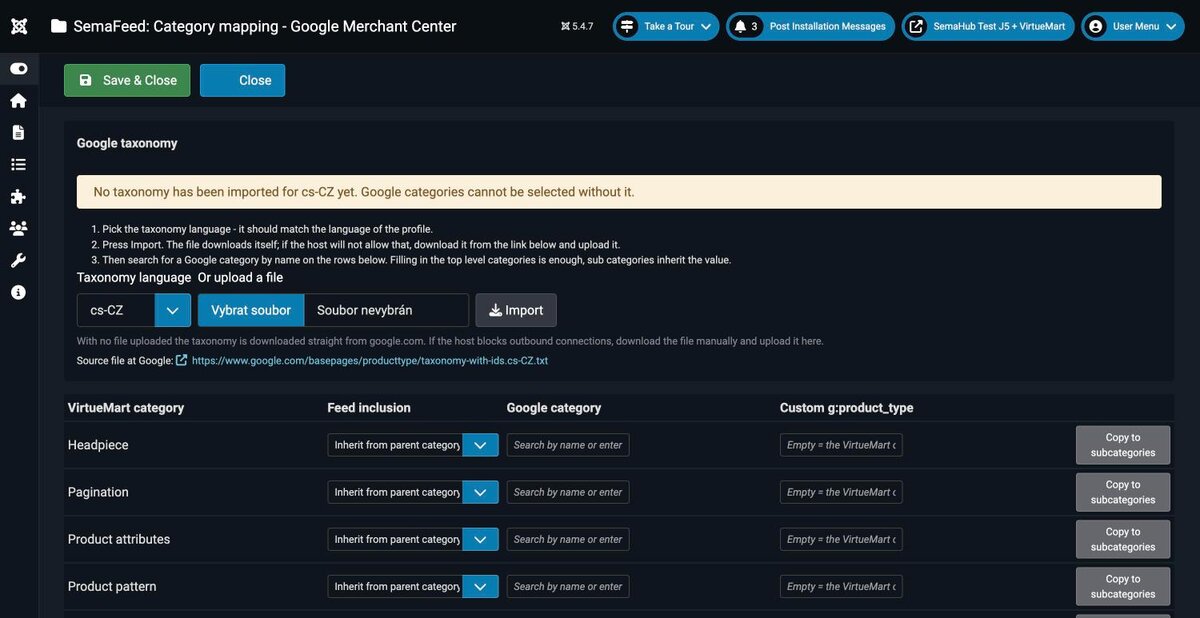Open Components puzzle icon in sidebar
Screen dimensions: 1200x618
point(18,197)
